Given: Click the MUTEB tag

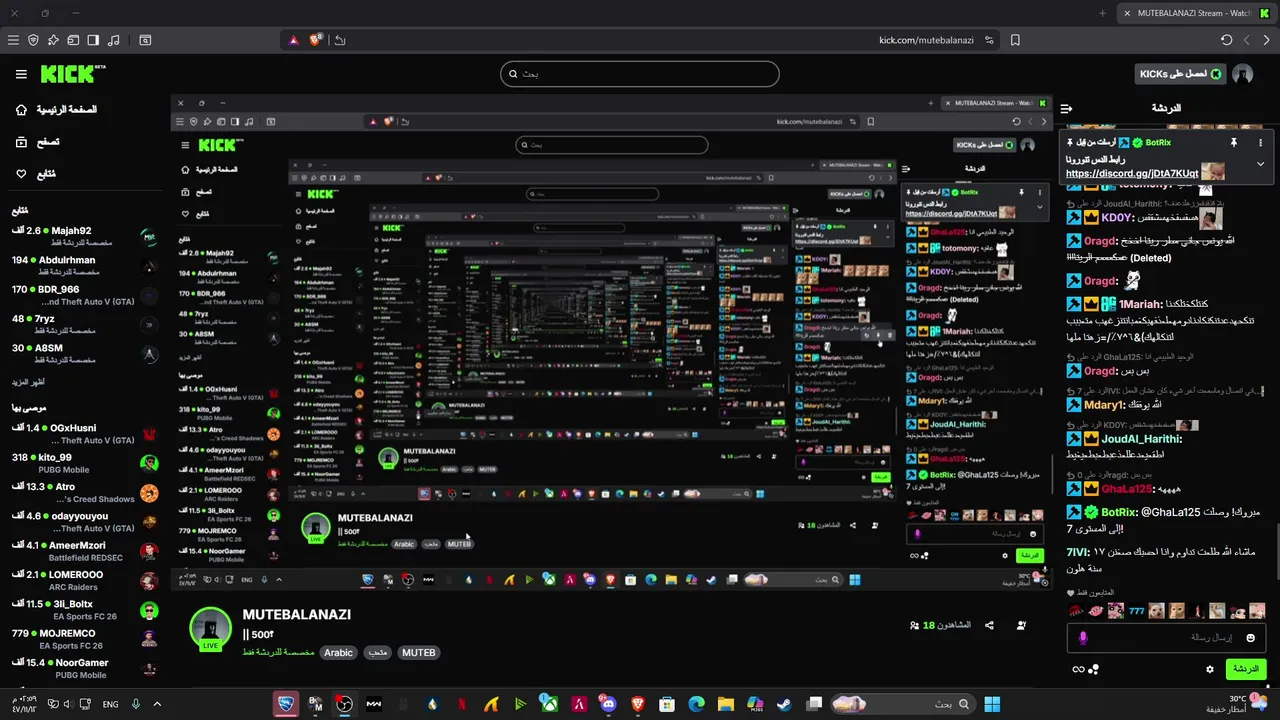Looking at the screenshot, I should (418, 652).
